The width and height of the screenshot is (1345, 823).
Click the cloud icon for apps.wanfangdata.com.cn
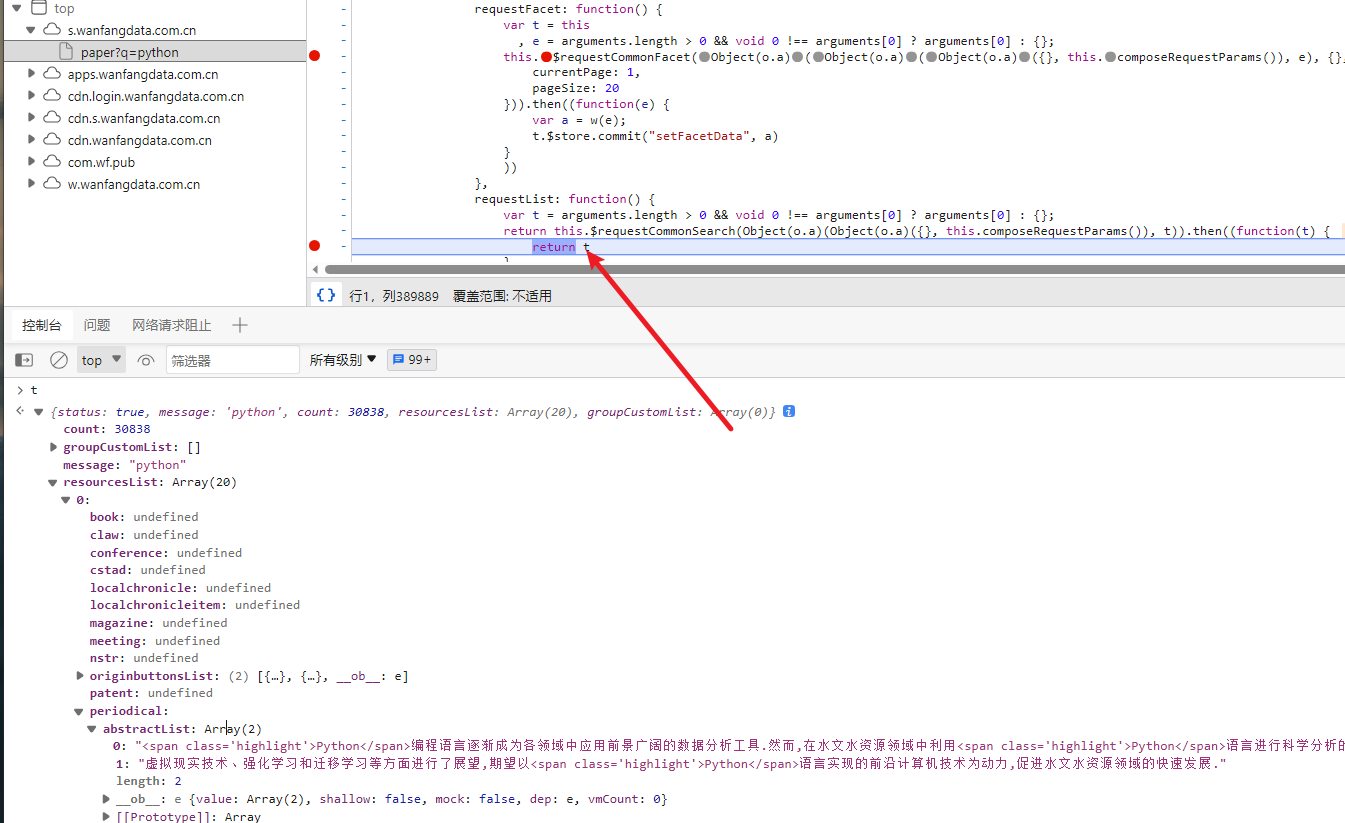52,74
